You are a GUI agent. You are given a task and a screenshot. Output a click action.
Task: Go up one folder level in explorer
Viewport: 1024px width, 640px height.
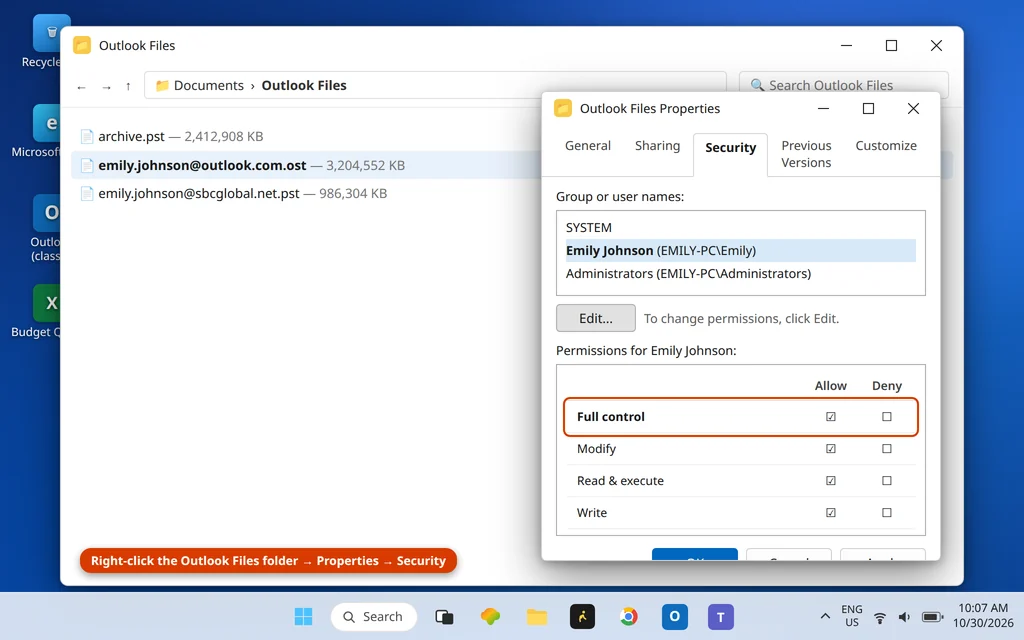[128, 86]
